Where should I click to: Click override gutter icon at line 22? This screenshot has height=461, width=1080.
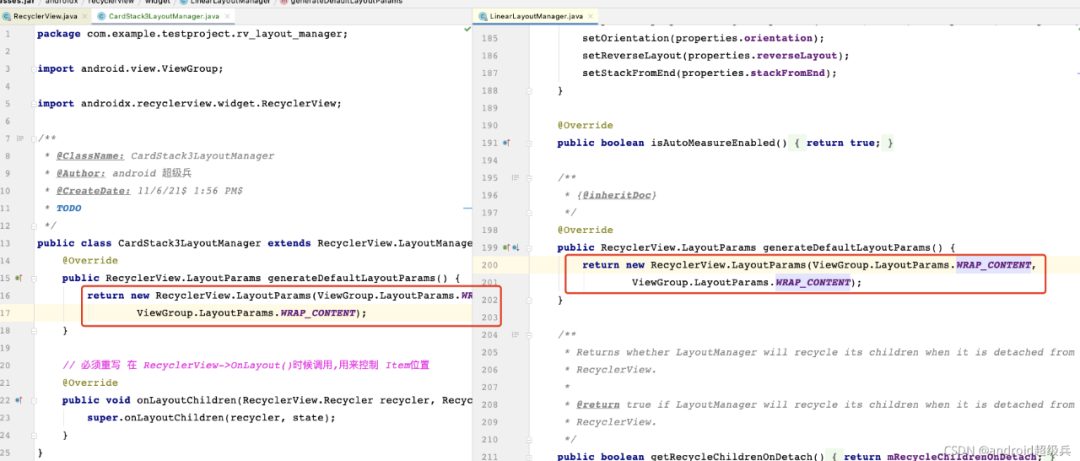coord(19,400)
